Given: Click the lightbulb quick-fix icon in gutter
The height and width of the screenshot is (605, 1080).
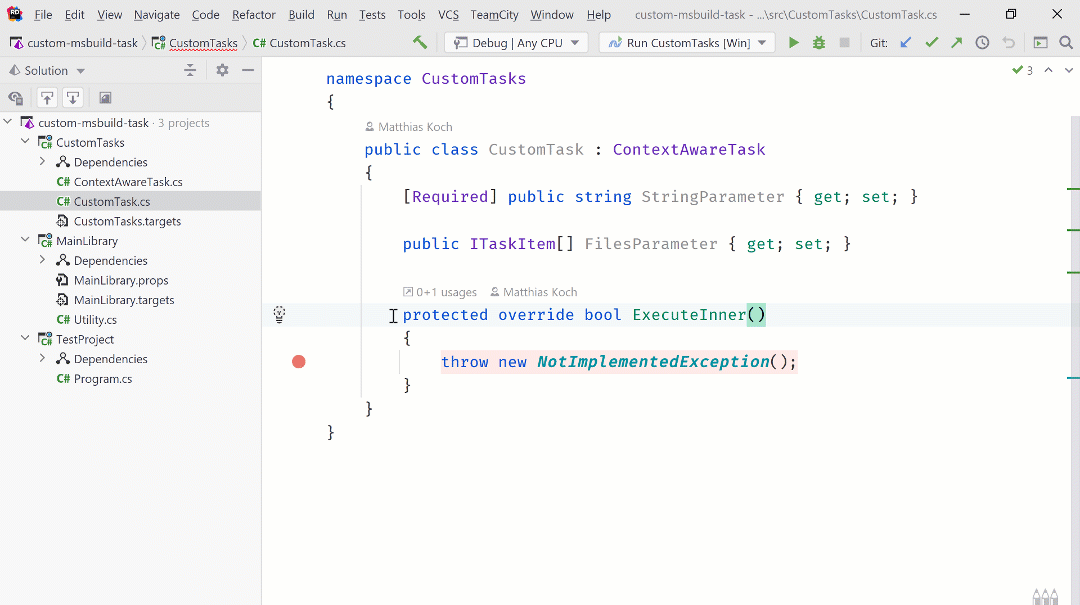Looking at the screenshot, I should tap(280, 315).
